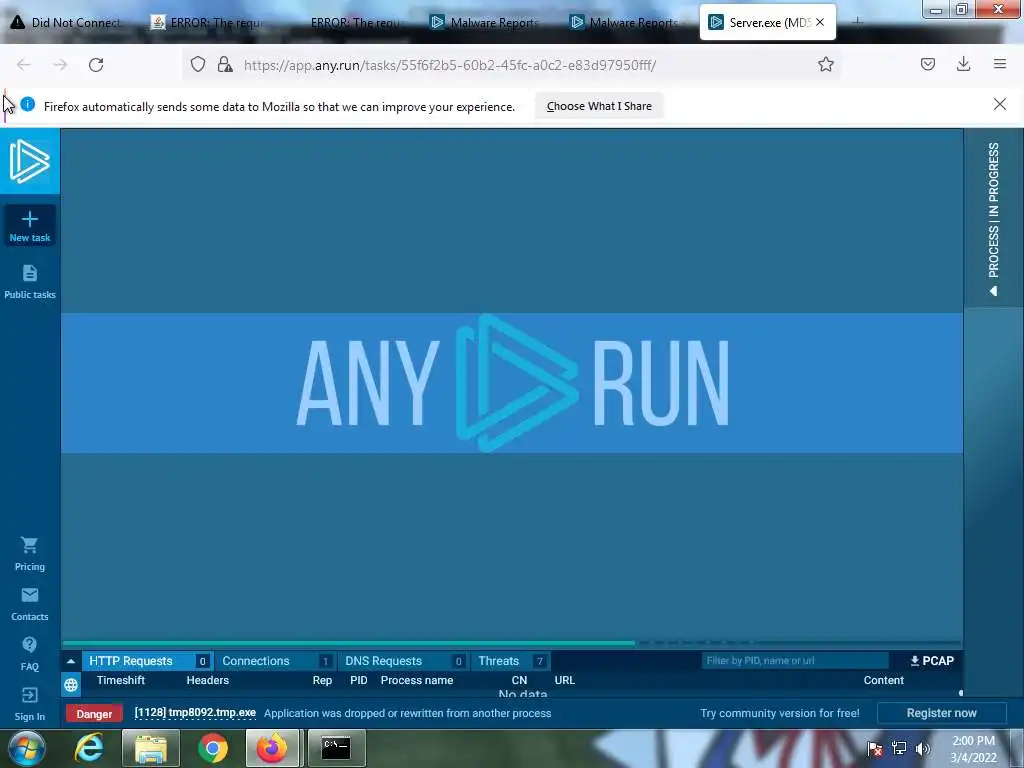The image size is (1024, 768).
Task: Bookmark this page with star
Action: [x=825, y=64]
